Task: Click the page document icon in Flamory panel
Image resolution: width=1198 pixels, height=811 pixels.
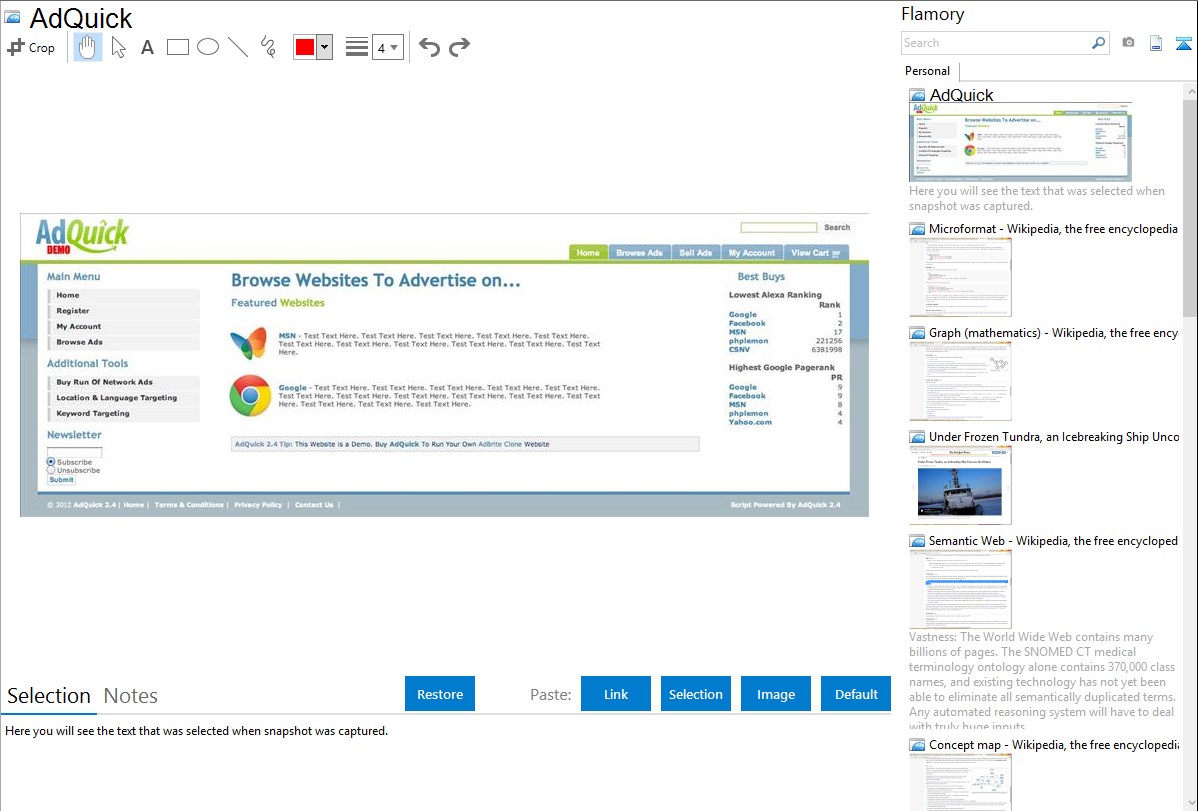Action: [1156, 43]
